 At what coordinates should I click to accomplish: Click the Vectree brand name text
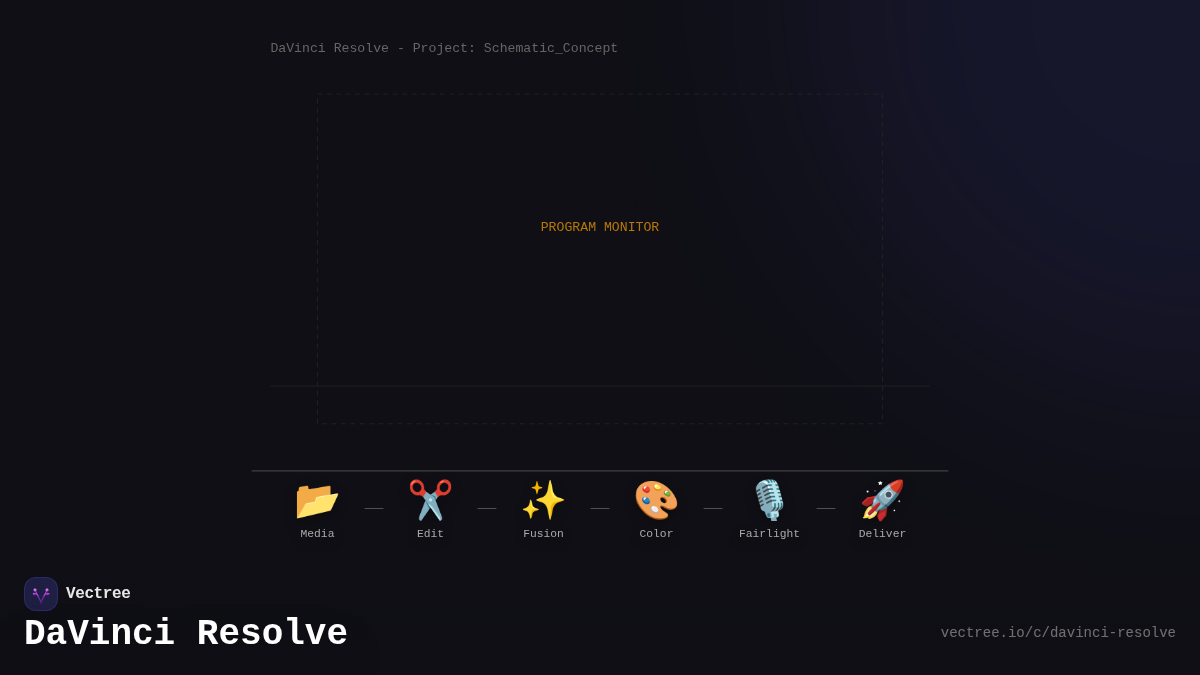click(98, 592)
